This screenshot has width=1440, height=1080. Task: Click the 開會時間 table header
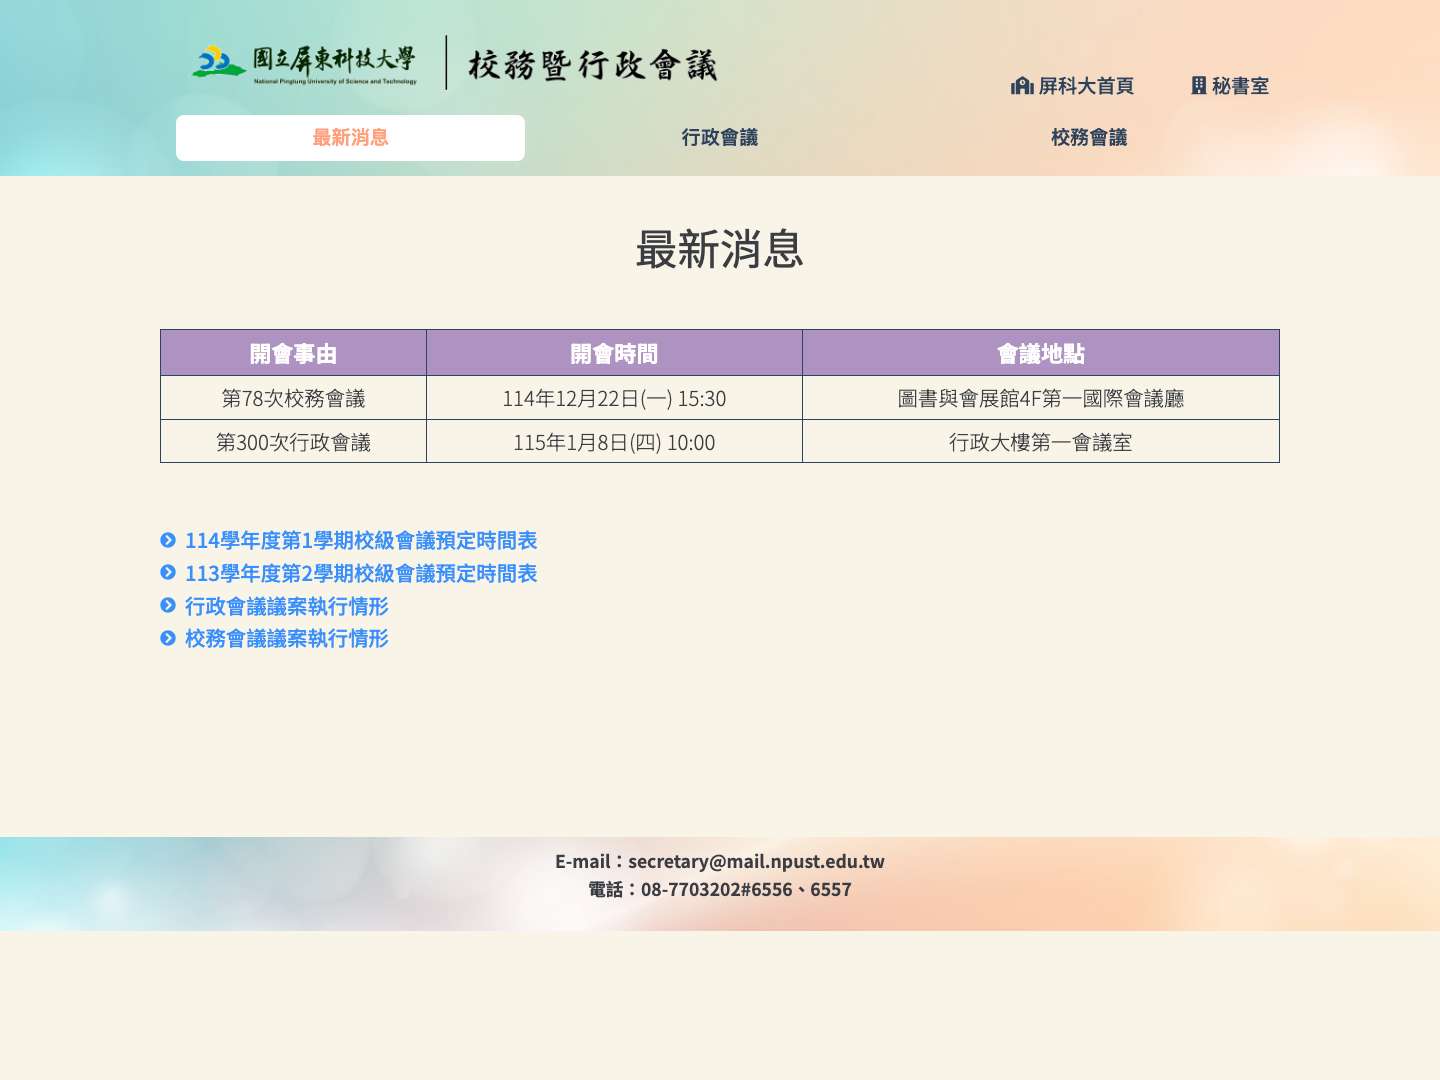coord(613,352)
